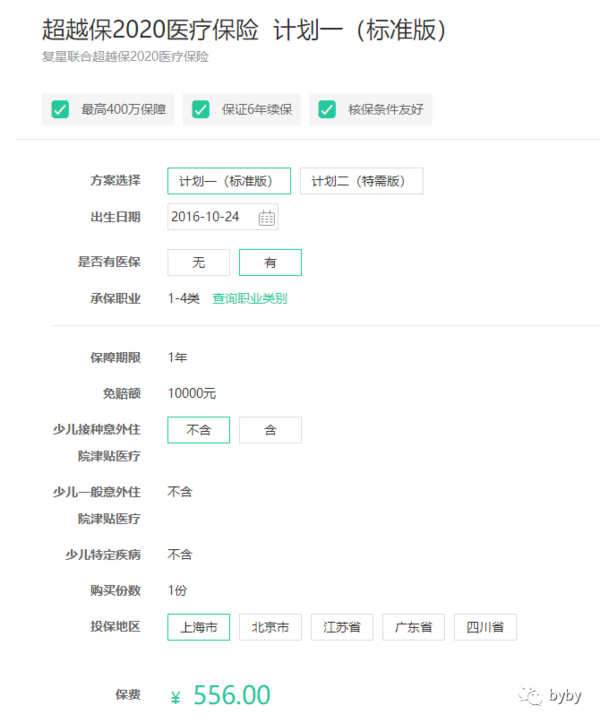The image size is (600, 723).
Task: Select 计划一（标准版）plan option
Action: click(x=229, y=181)
